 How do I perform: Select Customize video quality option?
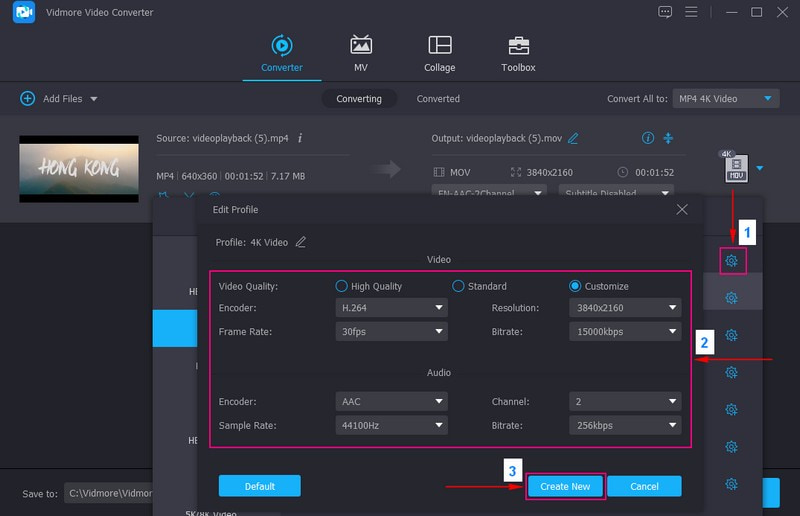(x=575, y=286)
